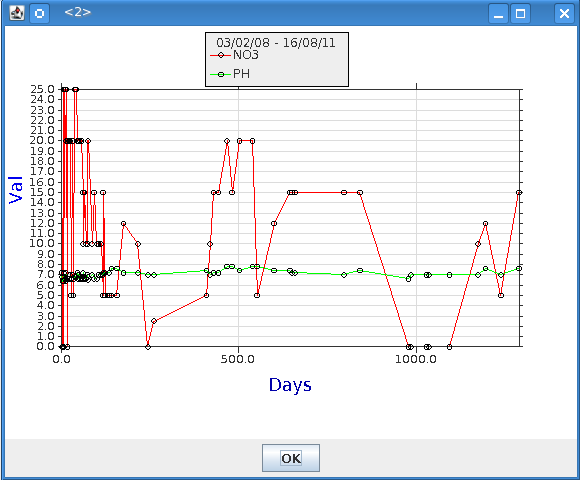
Task: Click the PH legend label
Action: [241, 74]
